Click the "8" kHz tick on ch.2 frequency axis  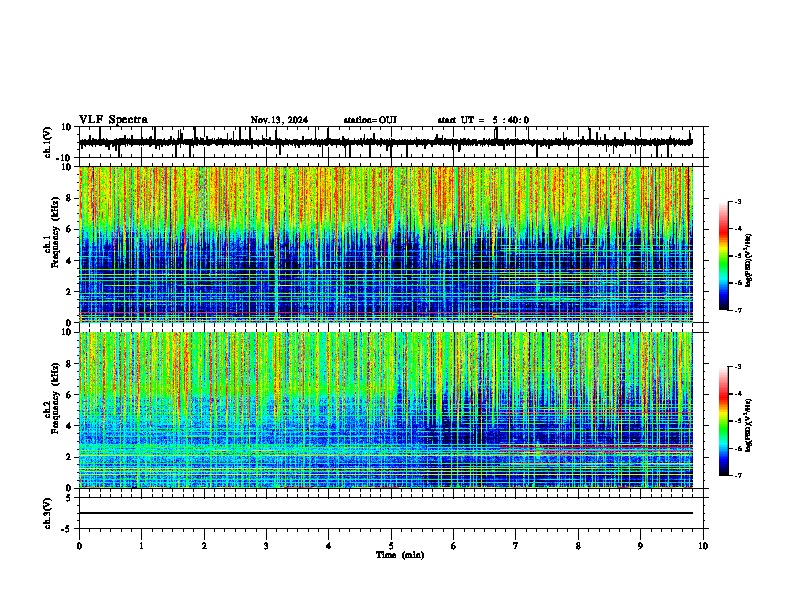coord(69,364)
